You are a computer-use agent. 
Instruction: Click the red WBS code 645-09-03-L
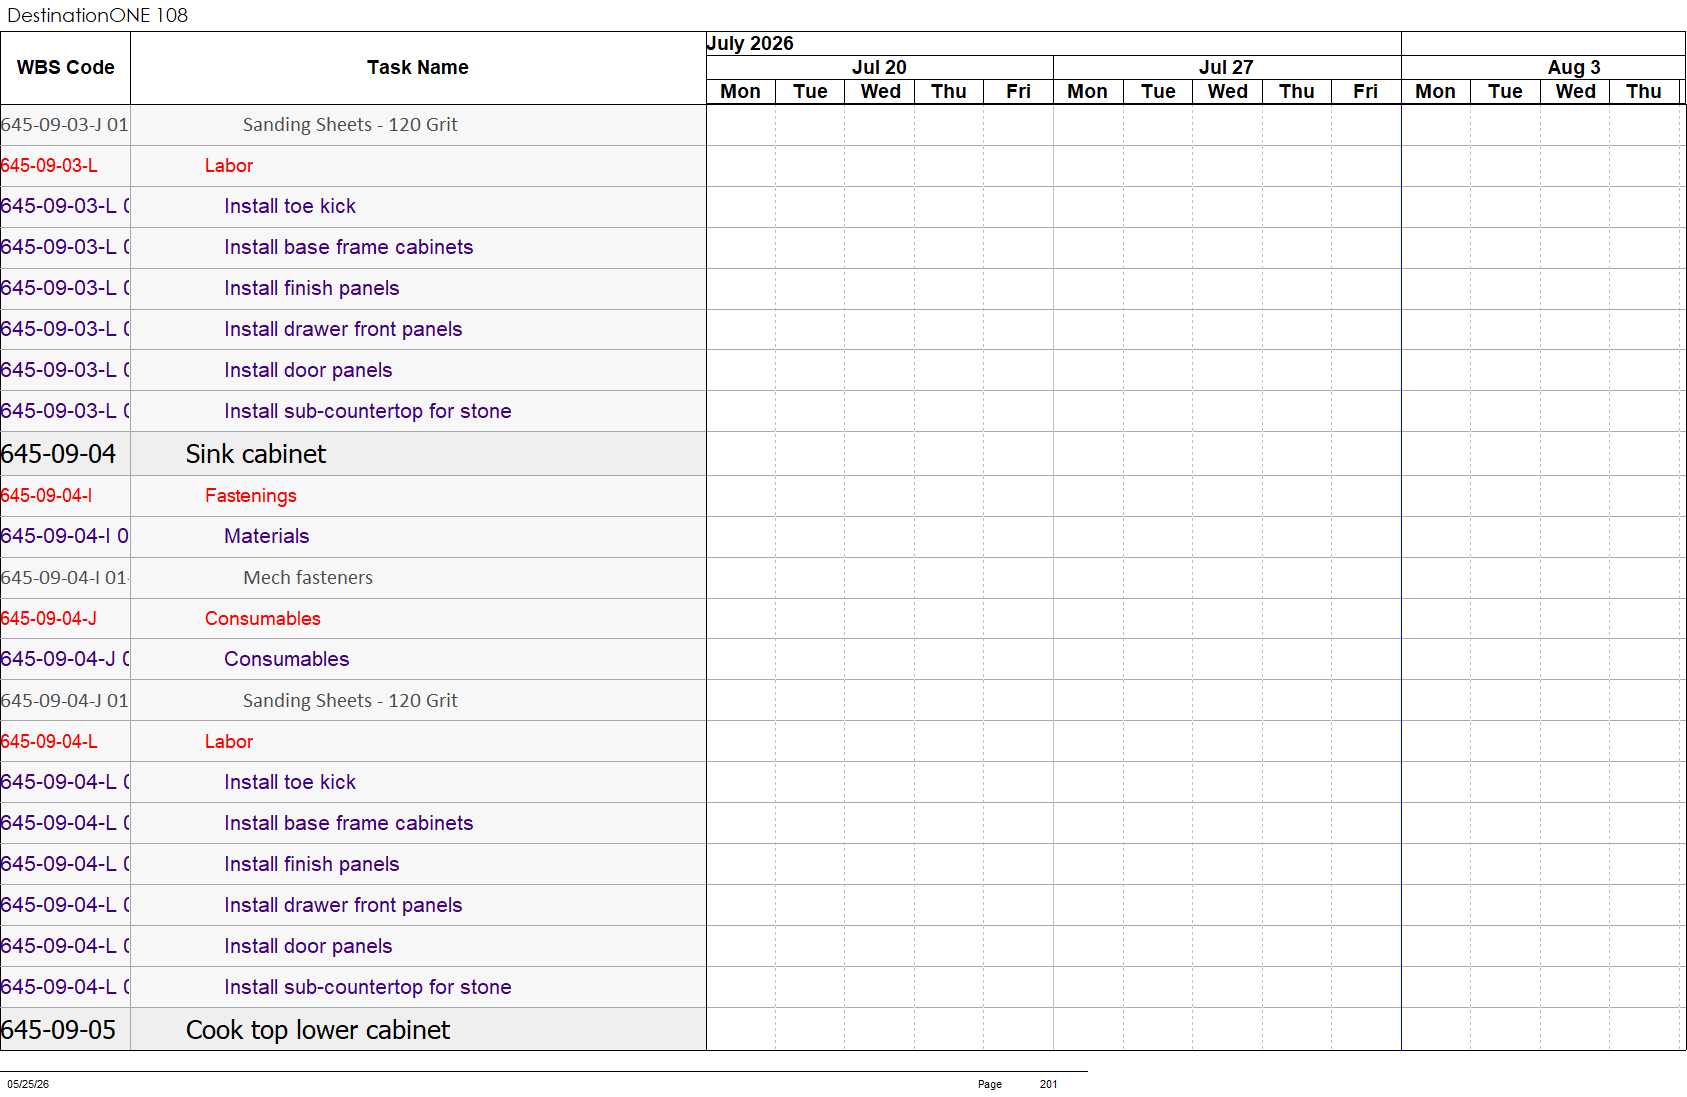pos(49,166)
